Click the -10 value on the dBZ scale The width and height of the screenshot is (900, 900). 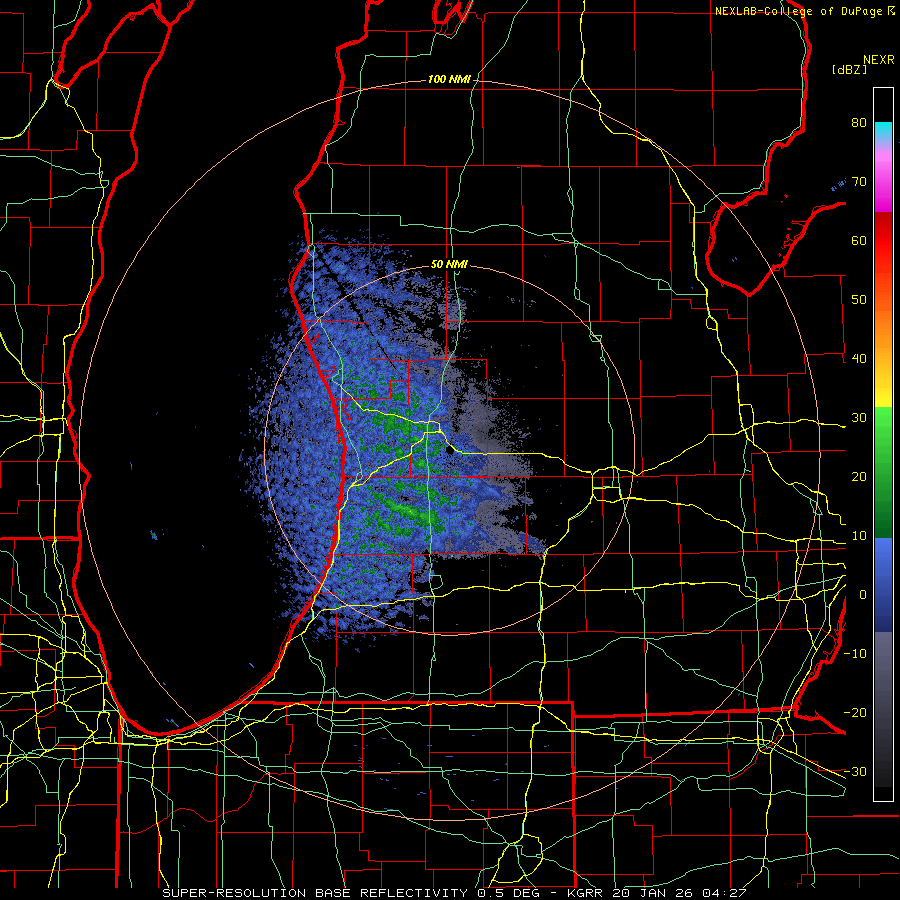tap(855, 654)
